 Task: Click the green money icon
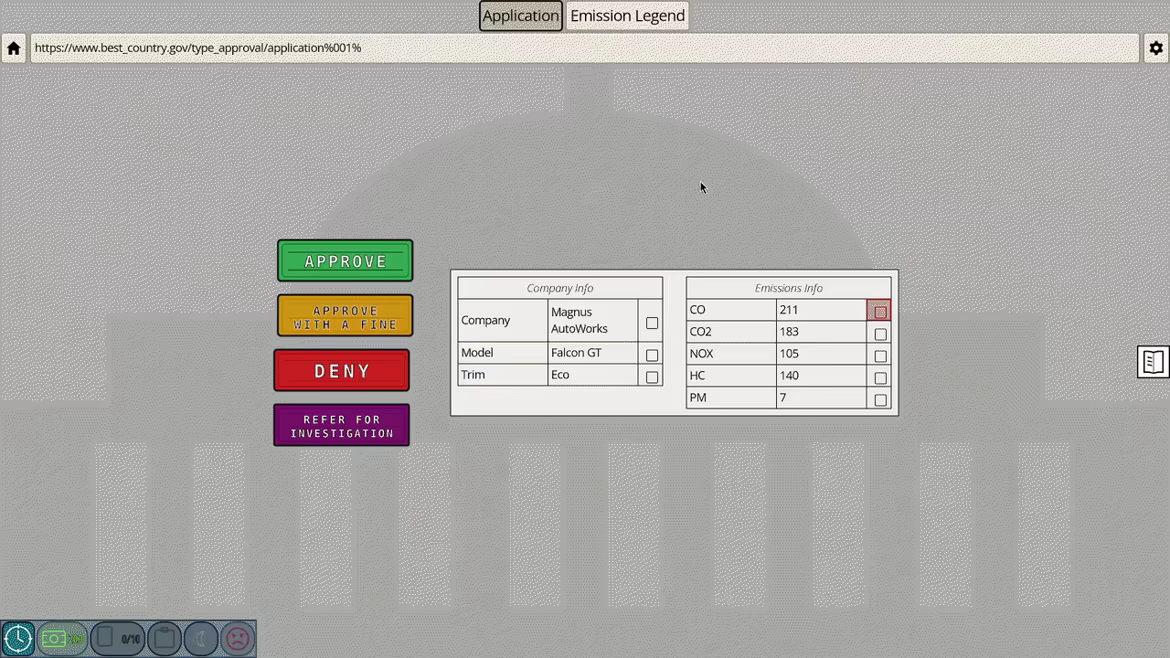(x=63, y=638)
